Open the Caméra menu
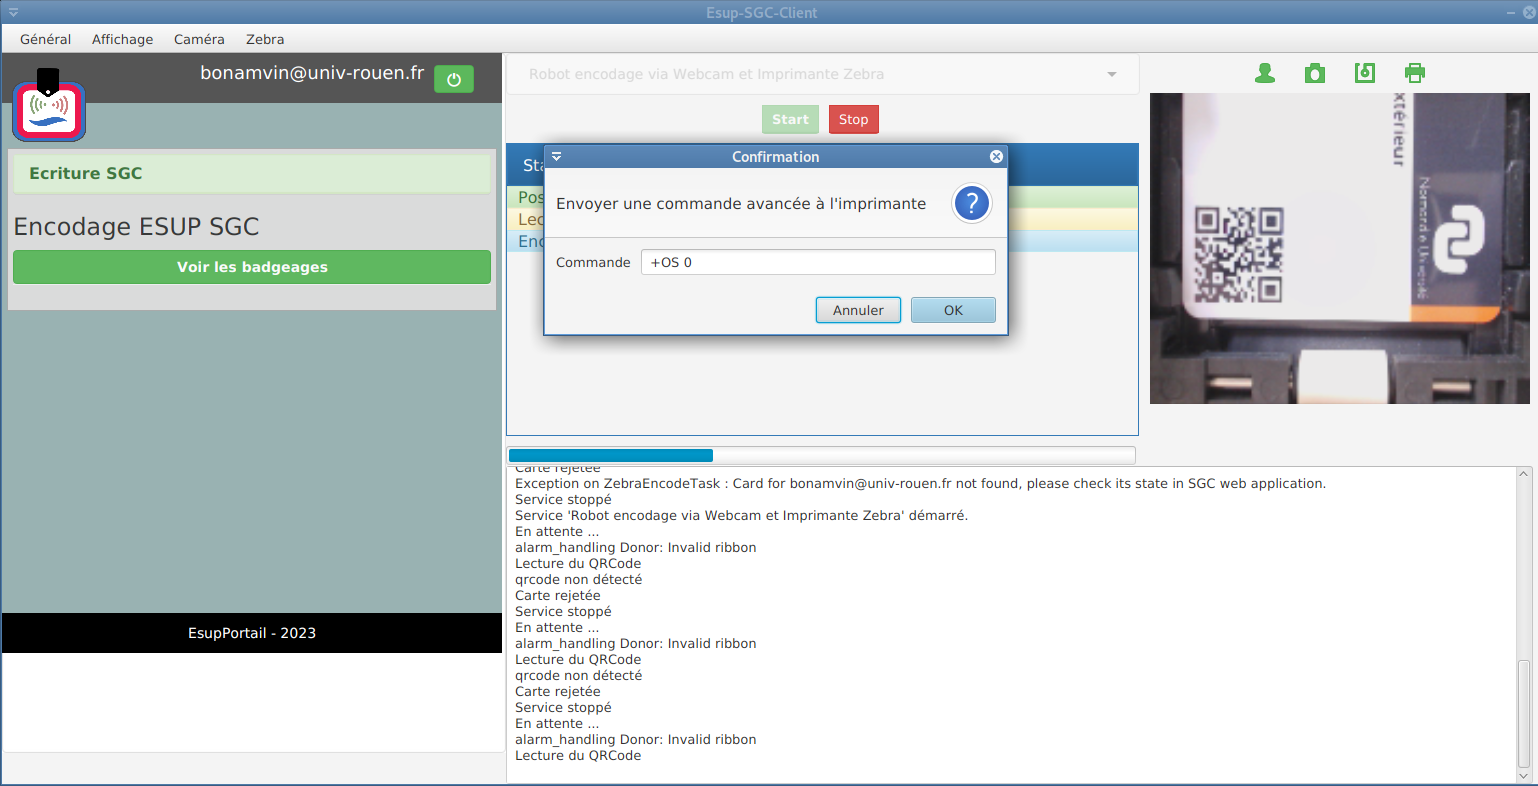The image size is (1538, 786). (199, 39)
